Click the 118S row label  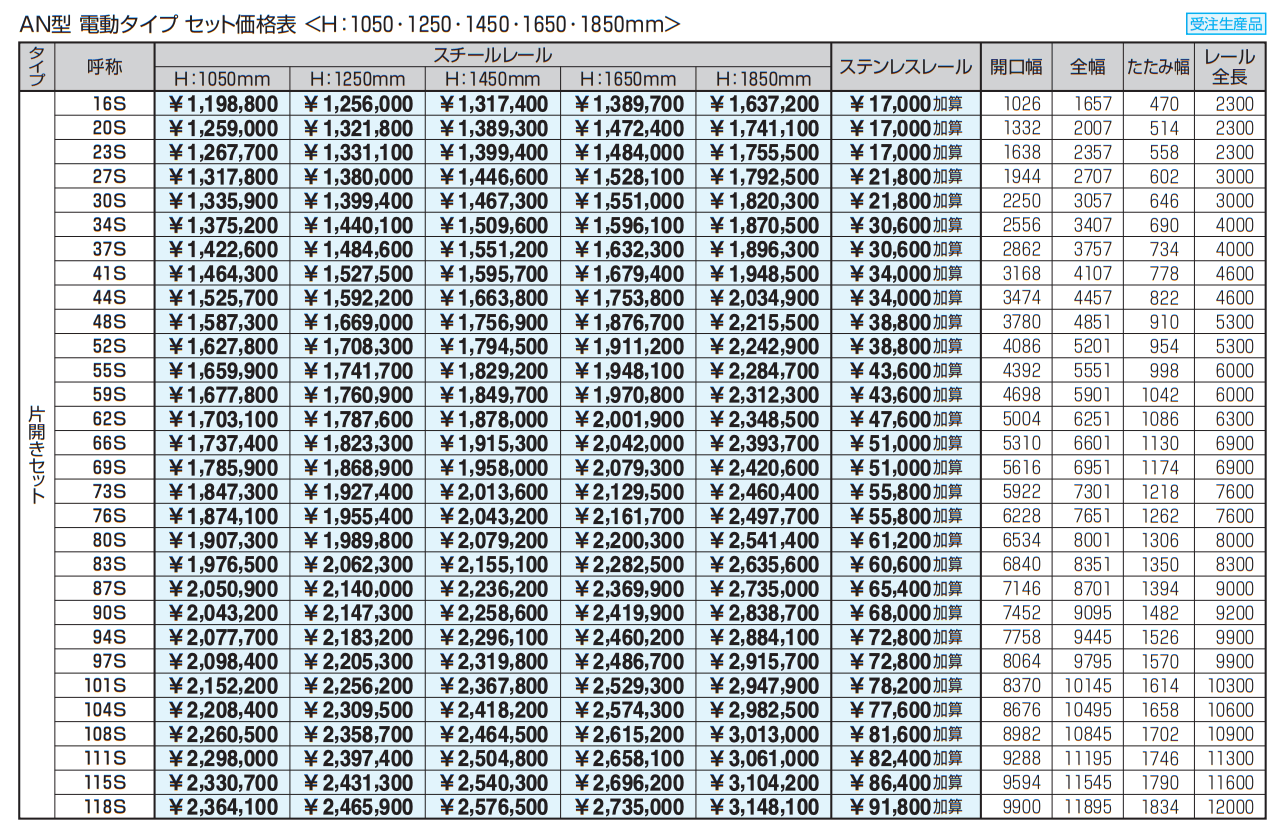click(x=105, y=807)
